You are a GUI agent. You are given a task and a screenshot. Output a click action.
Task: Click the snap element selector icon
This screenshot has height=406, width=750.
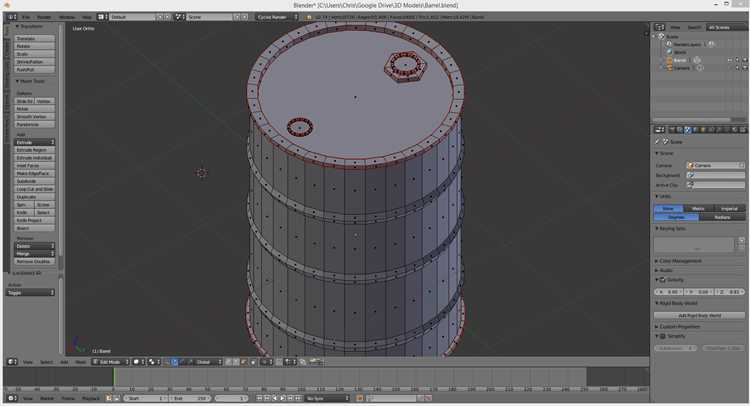coord(291,362)
